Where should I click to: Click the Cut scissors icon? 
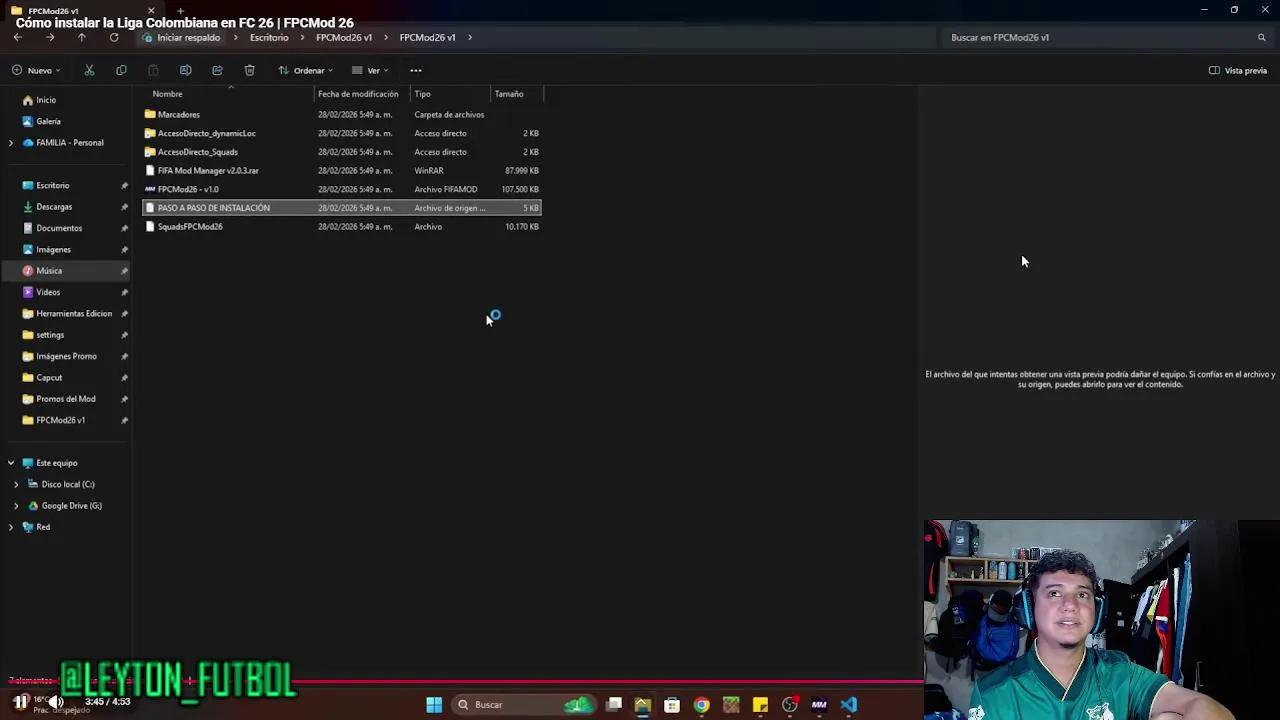89,70
